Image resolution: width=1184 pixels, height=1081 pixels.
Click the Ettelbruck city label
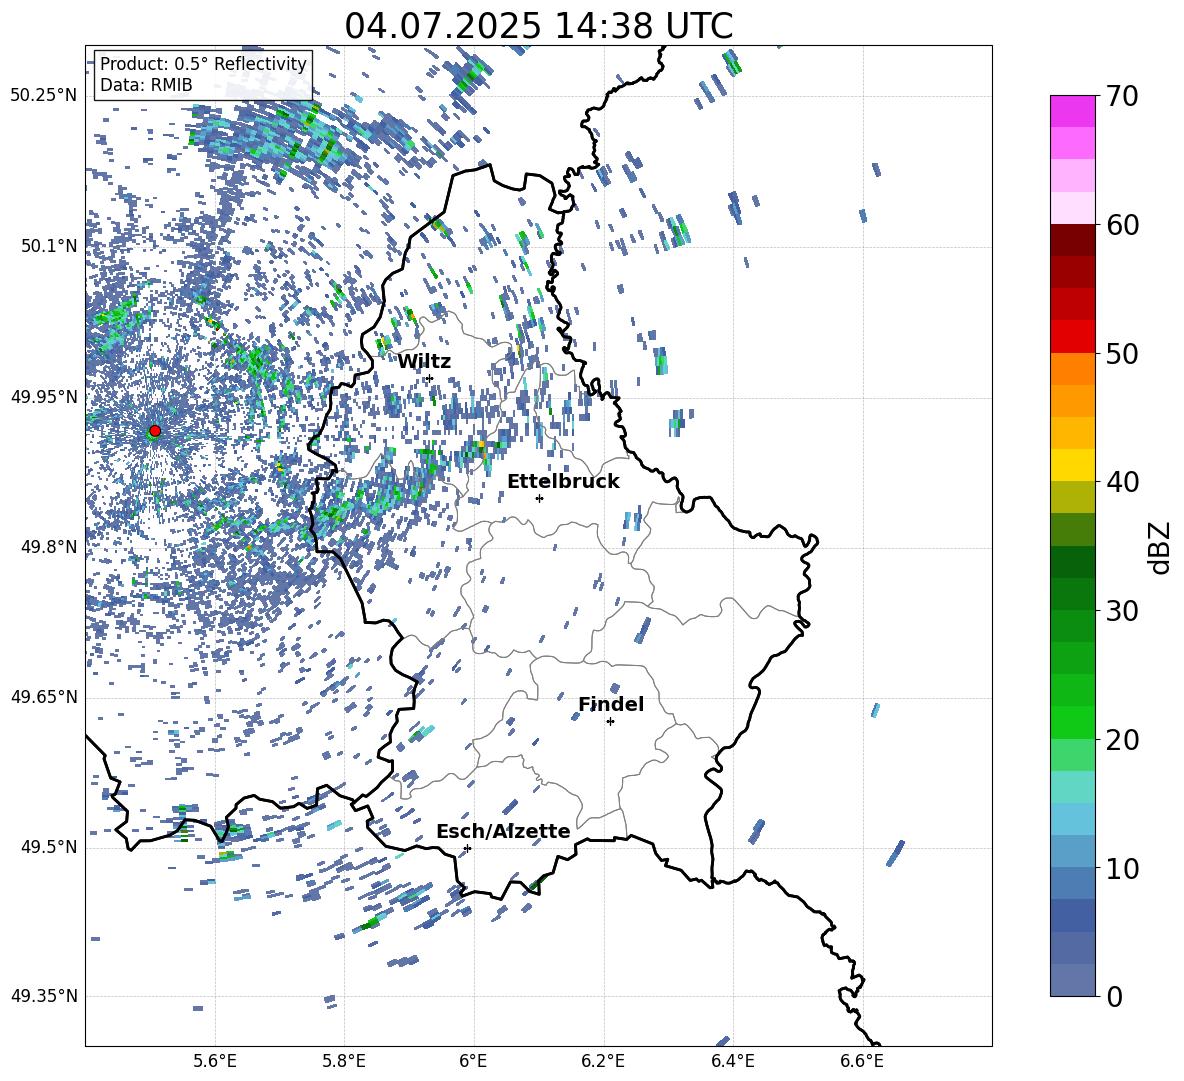pyautogui.click(x=563, y=482)
